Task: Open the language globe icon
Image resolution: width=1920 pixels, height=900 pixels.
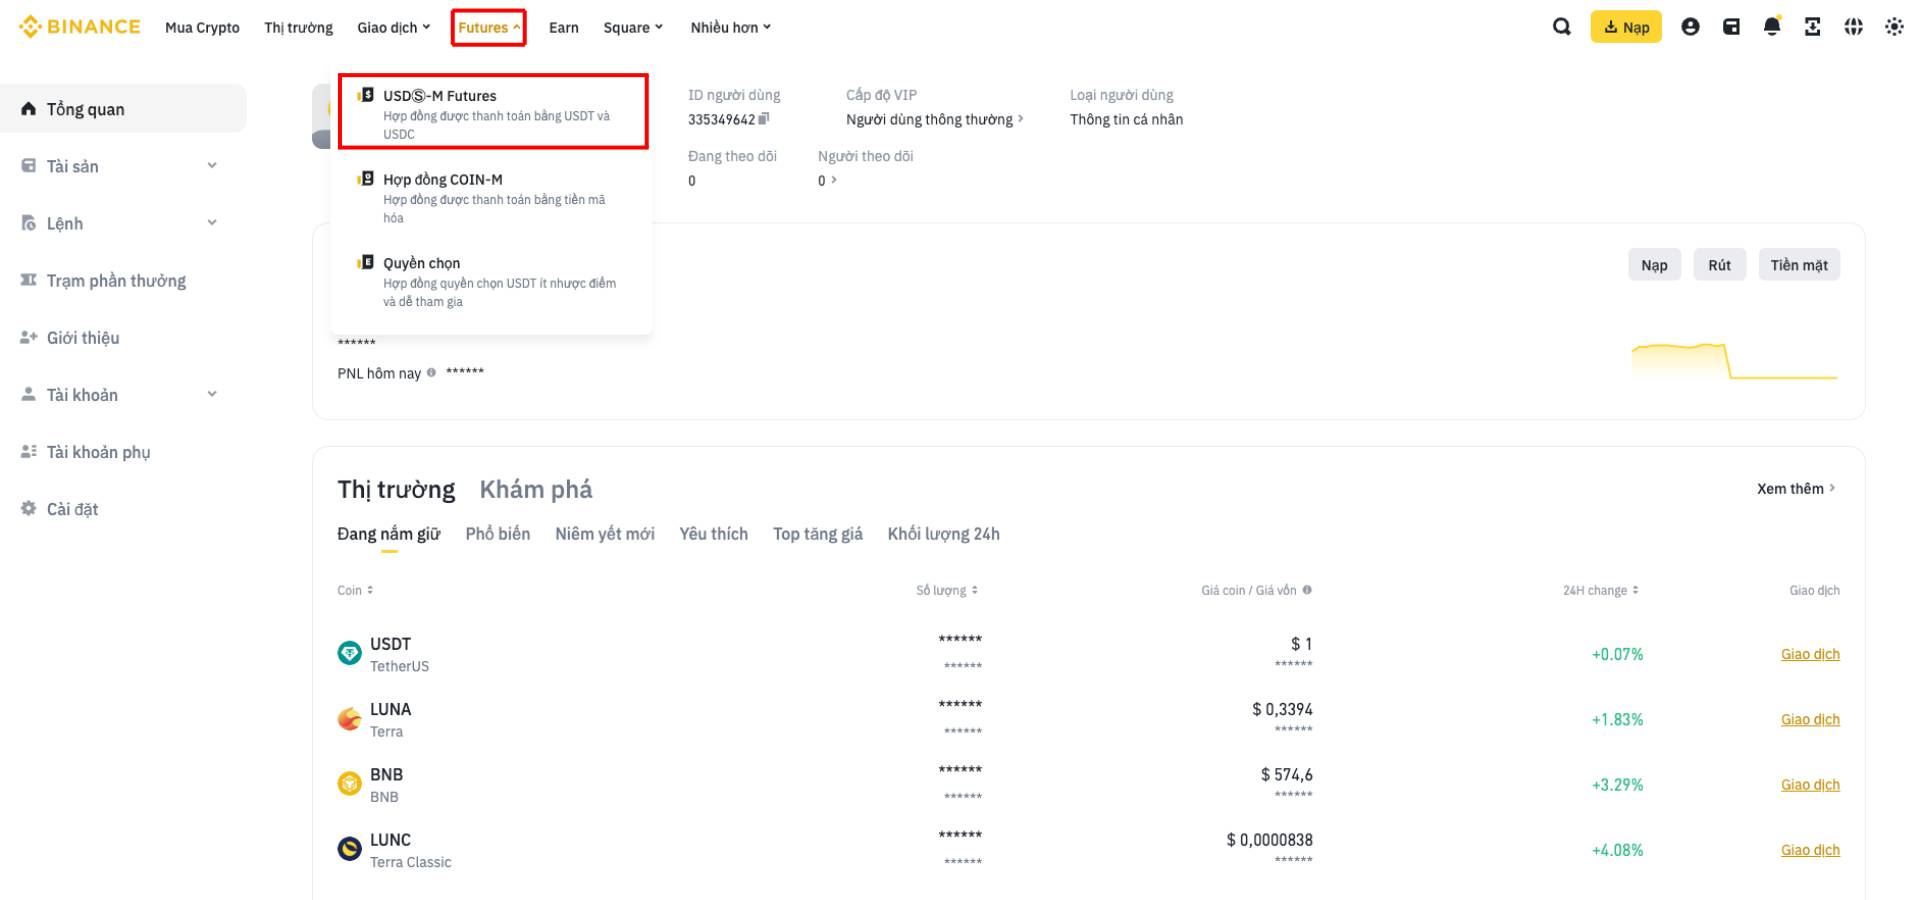Action: tap(1853, 27)
